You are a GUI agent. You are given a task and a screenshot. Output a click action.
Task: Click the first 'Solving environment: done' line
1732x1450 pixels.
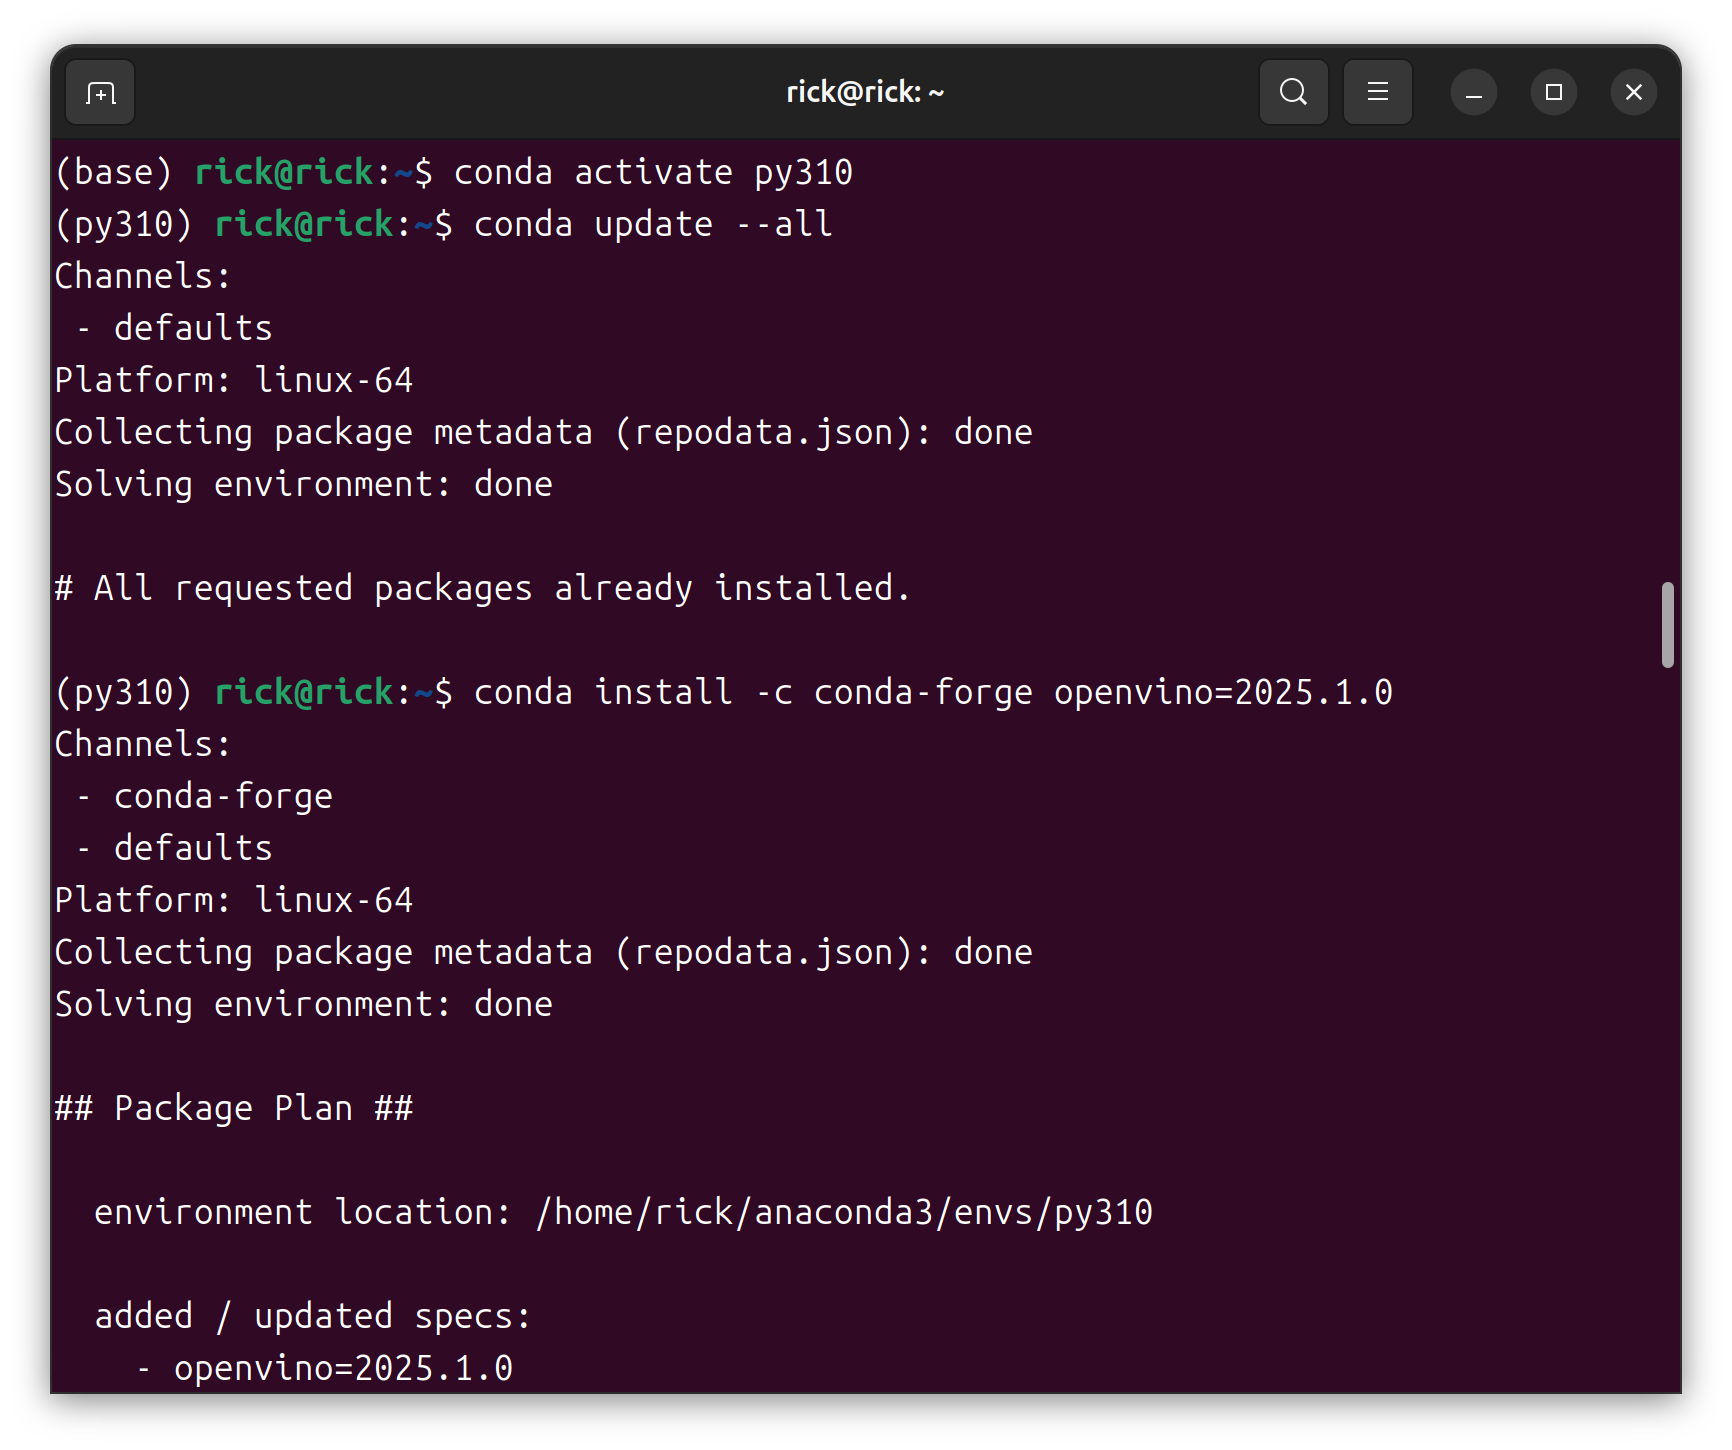pos(304,484)
